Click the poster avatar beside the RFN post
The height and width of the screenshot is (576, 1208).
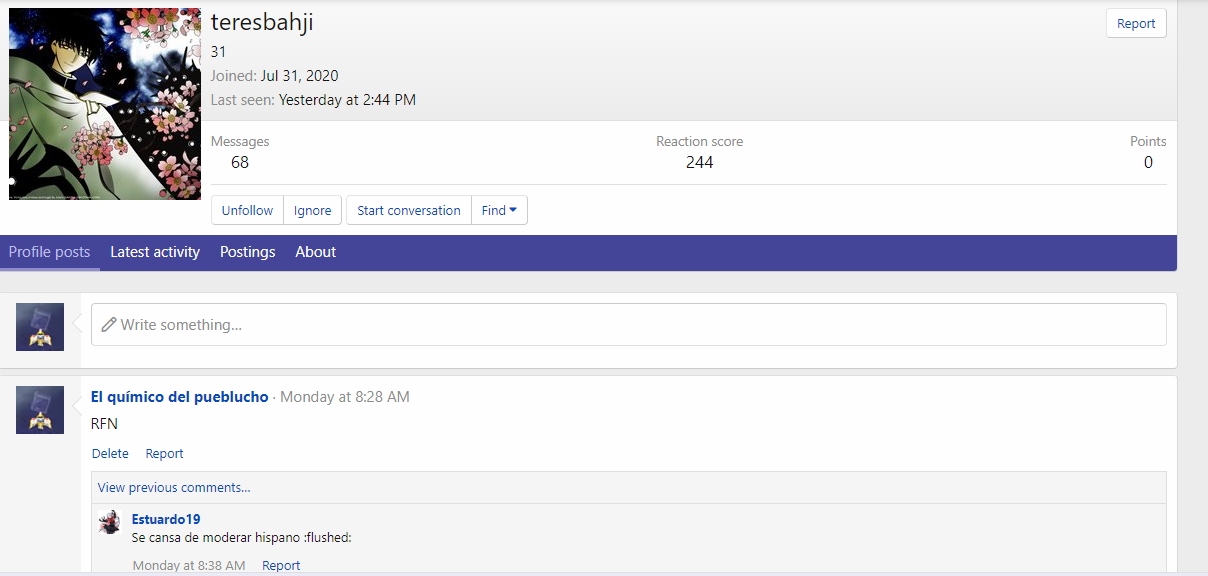40,410
